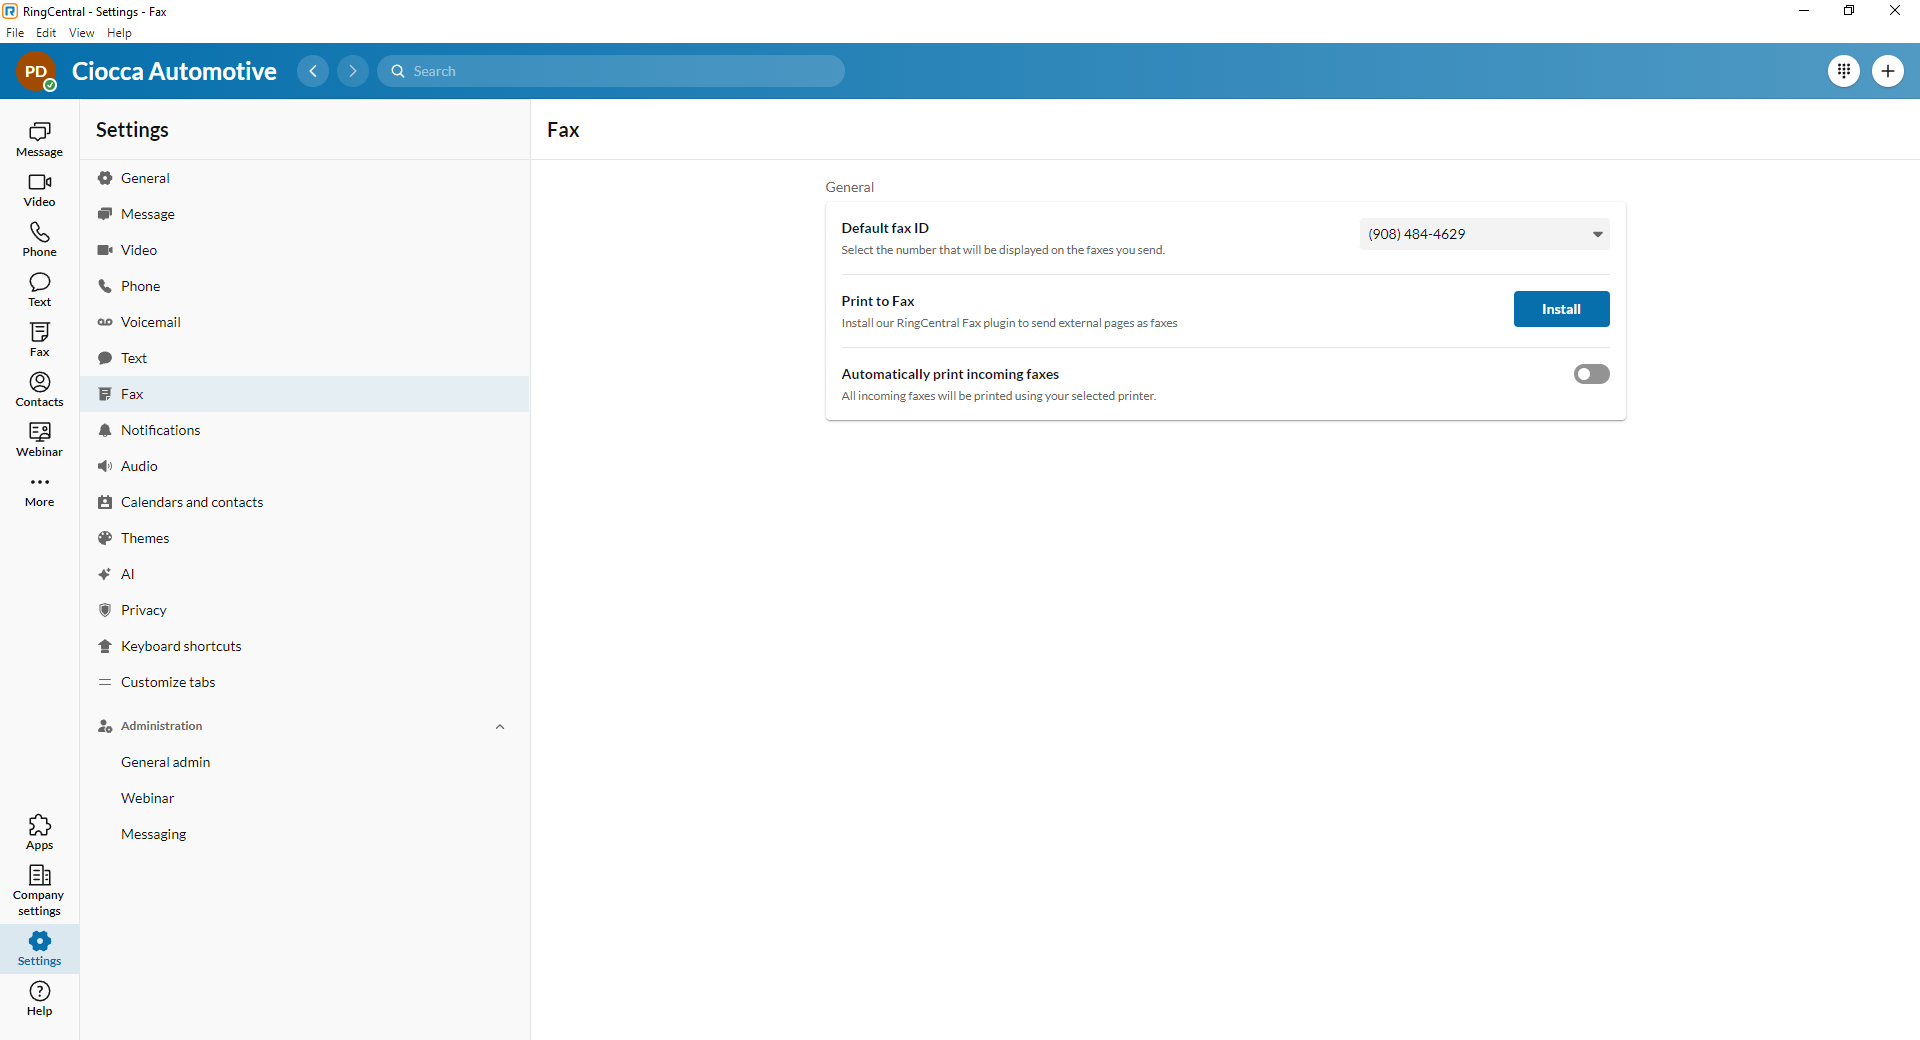Open Themes settings section

coord(305,538)
